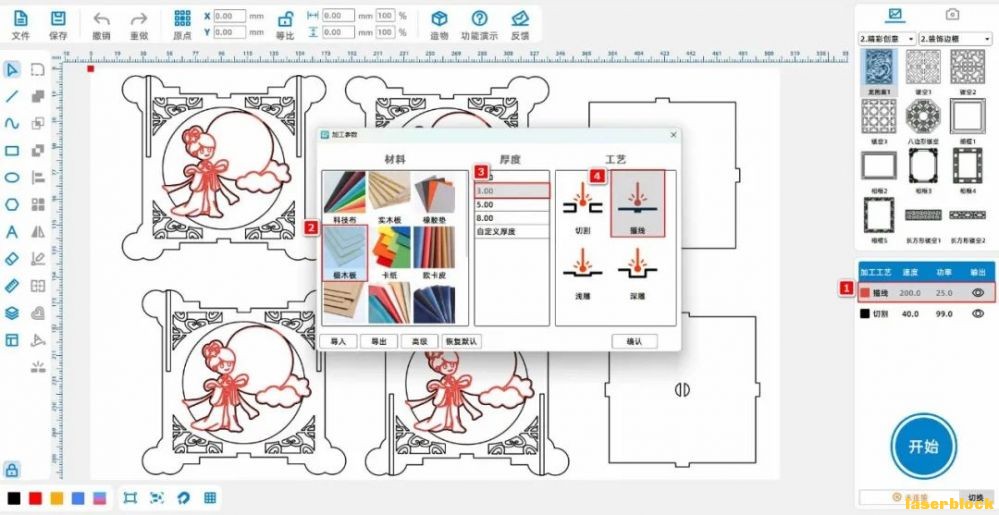Select thickness 5.00 in list

[x=512, y=205]
